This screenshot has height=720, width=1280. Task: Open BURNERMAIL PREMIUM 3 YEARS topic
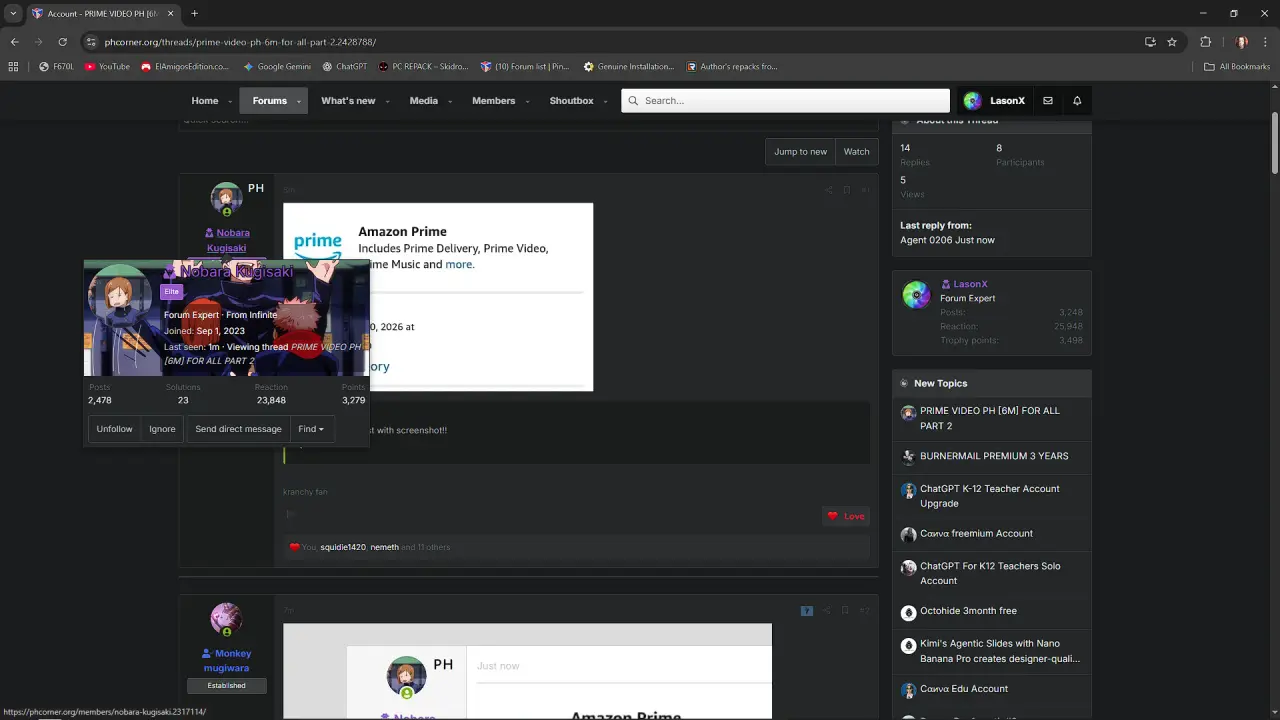tap(994, 456)
